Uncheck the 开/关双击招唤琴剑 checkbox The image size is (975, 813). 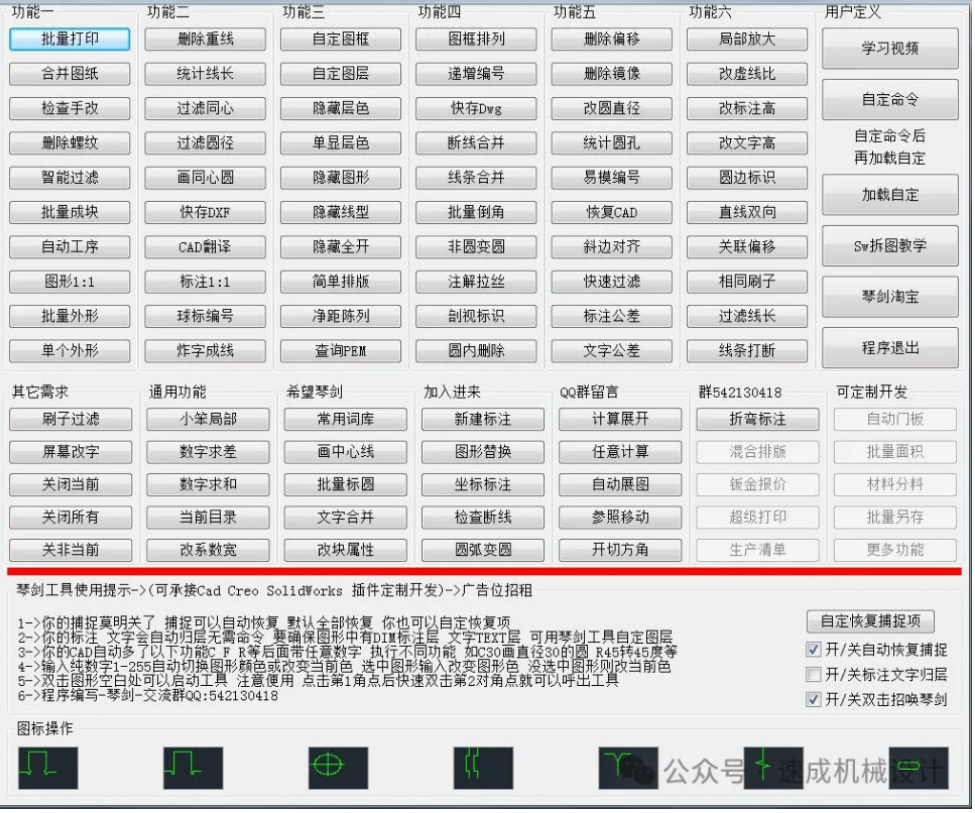coord(814,699)
